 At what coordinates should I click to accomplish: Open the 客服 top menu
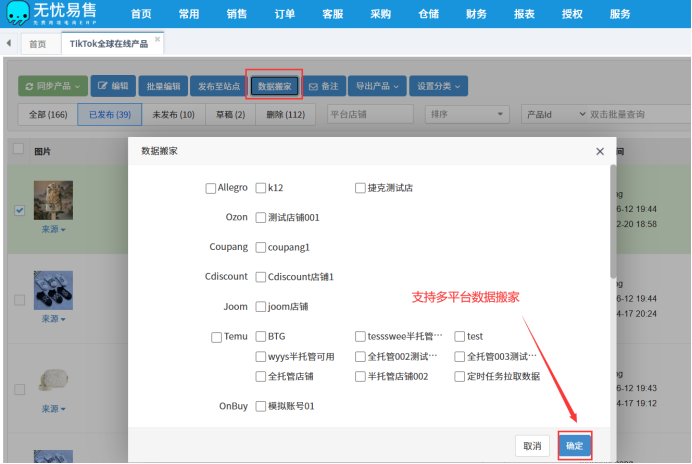point(333,14)
